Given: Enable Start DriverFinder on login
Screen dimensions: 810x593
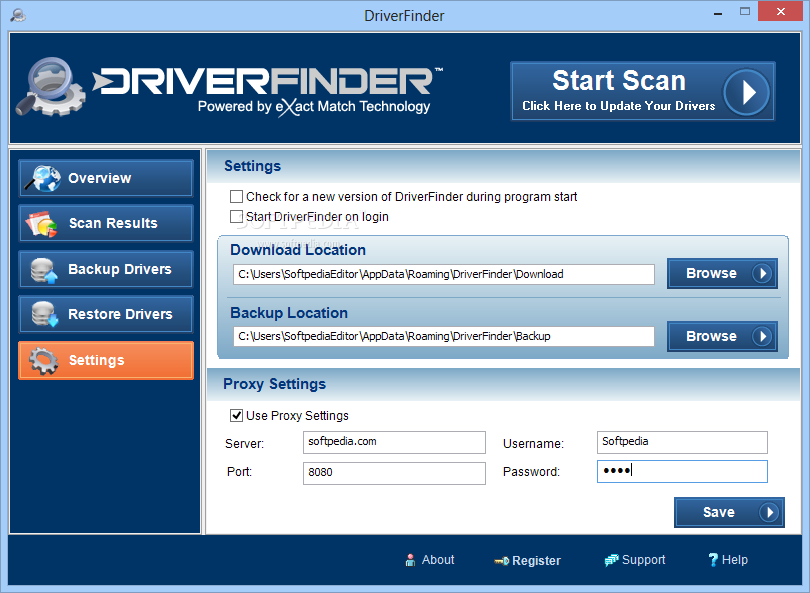Looking at the screenshot, I should 236,216.
